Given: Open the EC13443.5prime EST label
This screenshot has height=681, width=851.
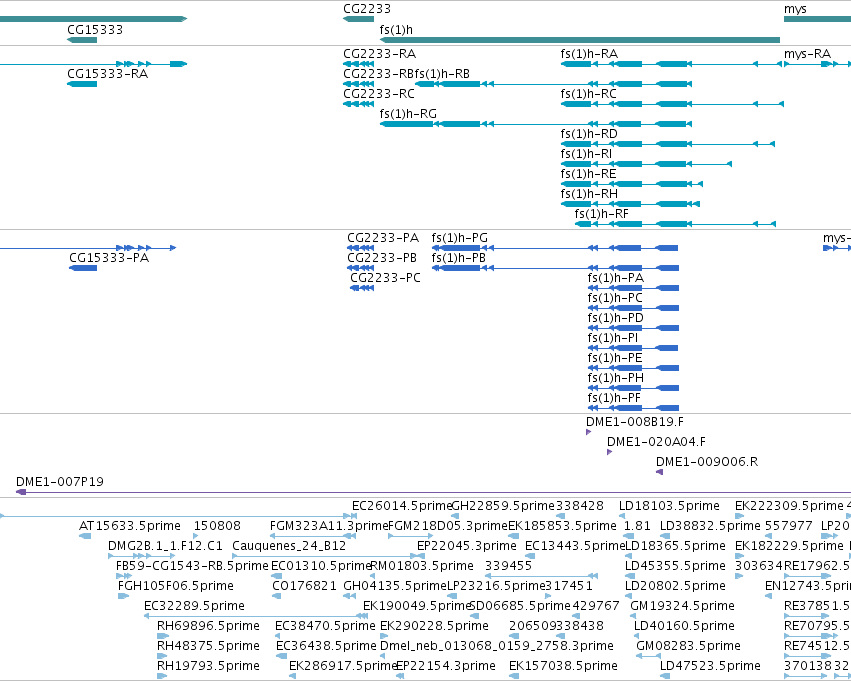Looking at the screenshot, I should [575, 546].
